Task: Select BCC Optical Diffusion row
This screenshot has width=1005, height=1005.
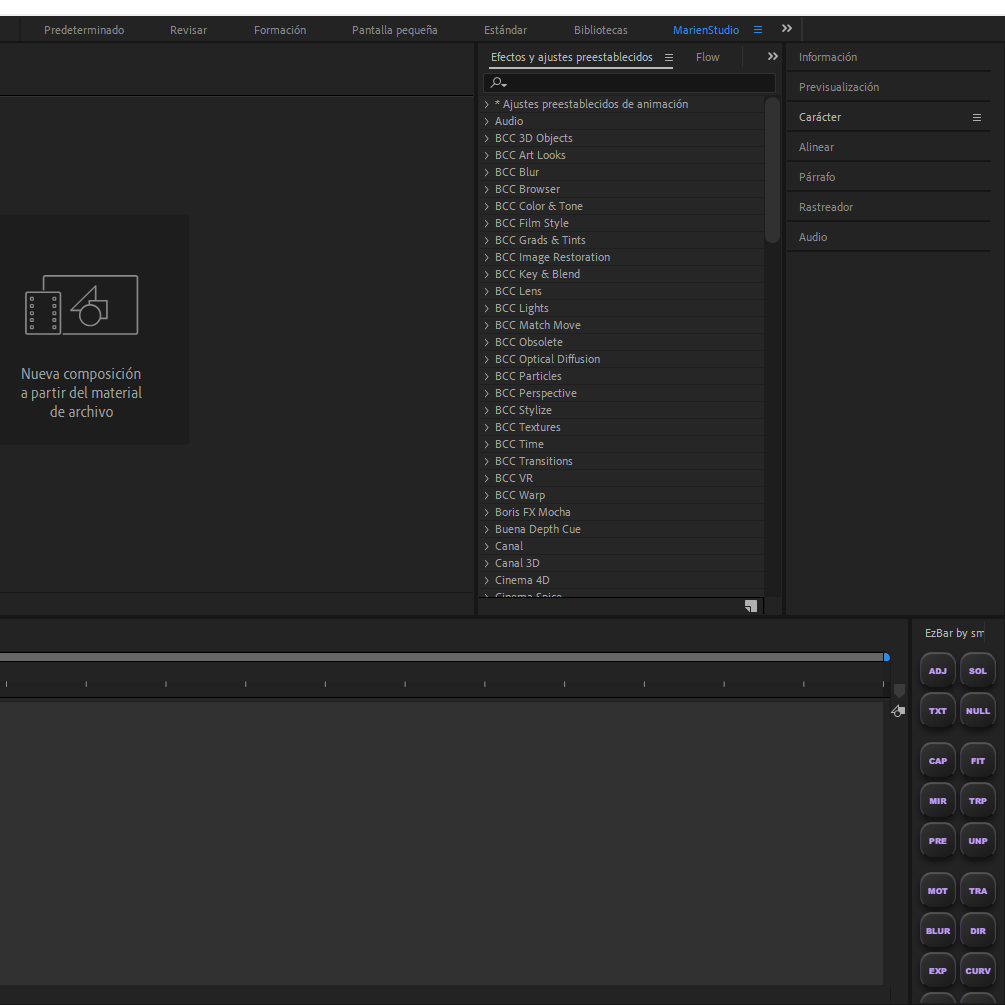Action: click(x=621, y=359)
